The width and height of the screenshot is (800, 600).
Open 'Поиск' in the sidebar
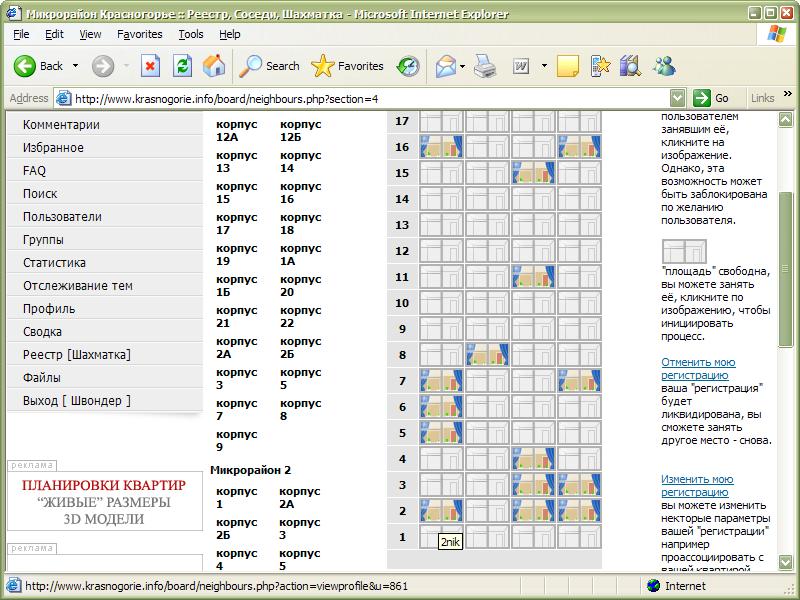point(105,193)
